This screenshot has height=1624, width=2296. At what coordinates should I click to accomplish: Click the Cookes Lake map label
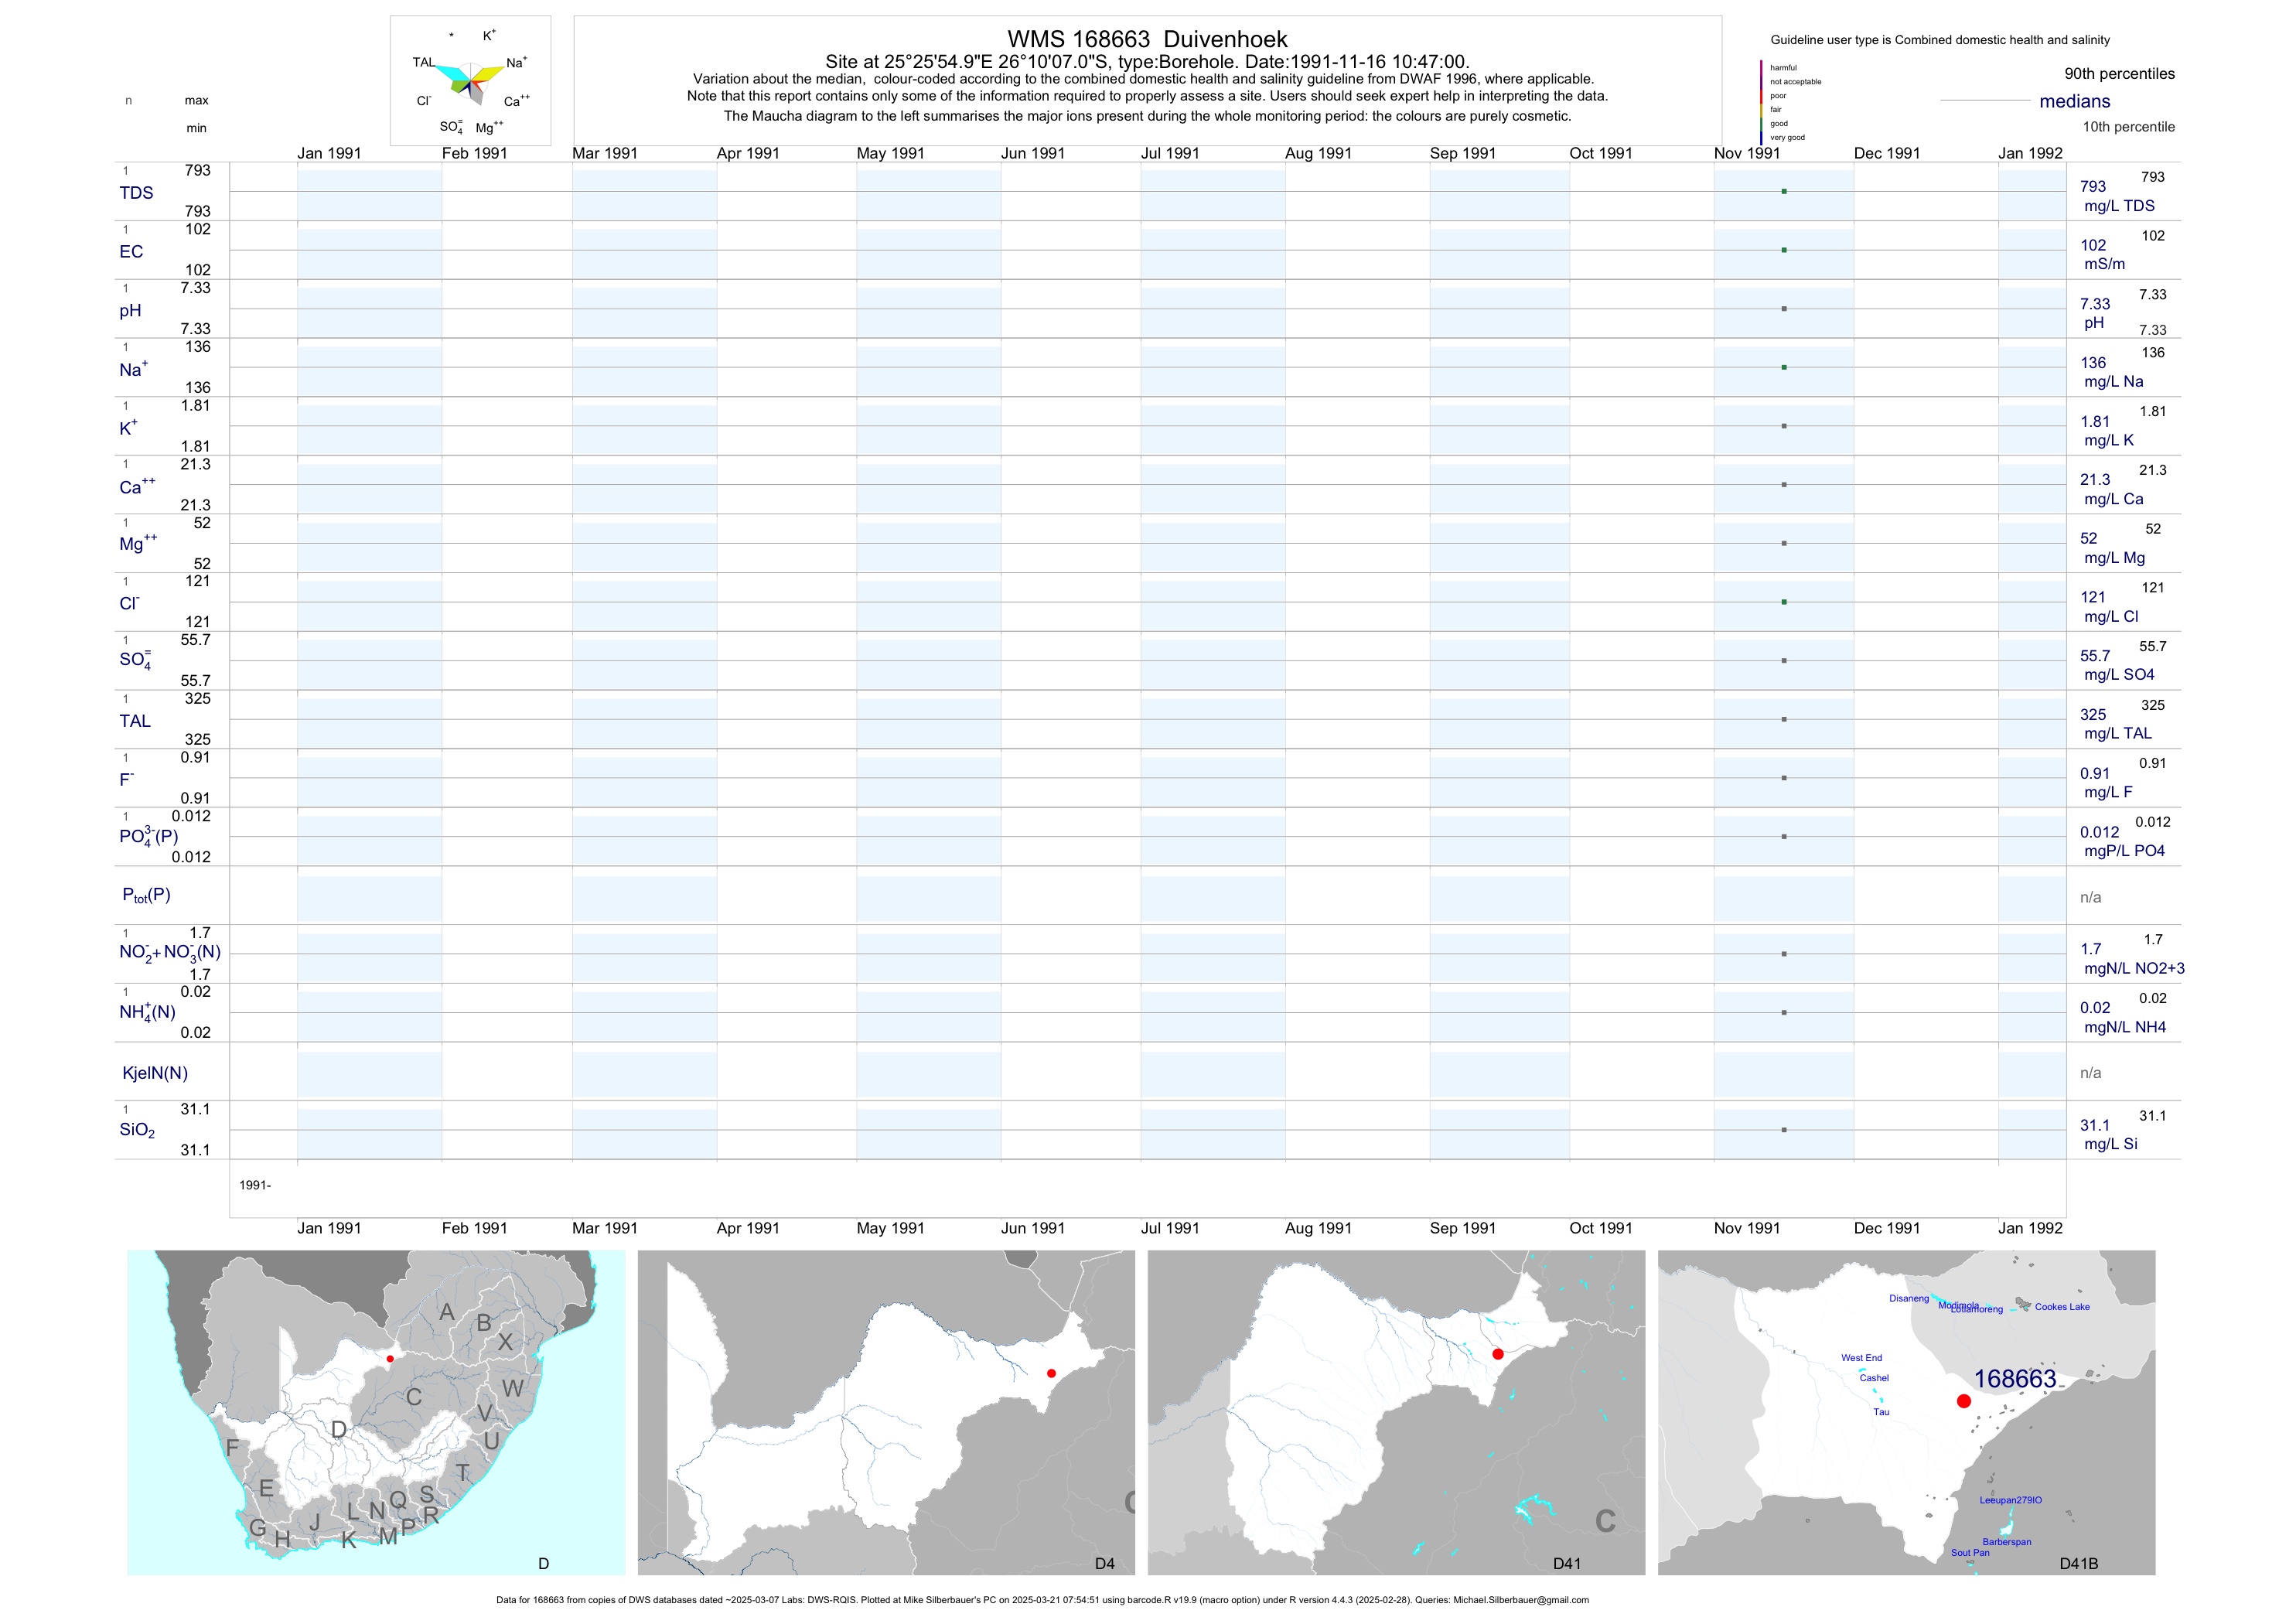(2062, 1307)
